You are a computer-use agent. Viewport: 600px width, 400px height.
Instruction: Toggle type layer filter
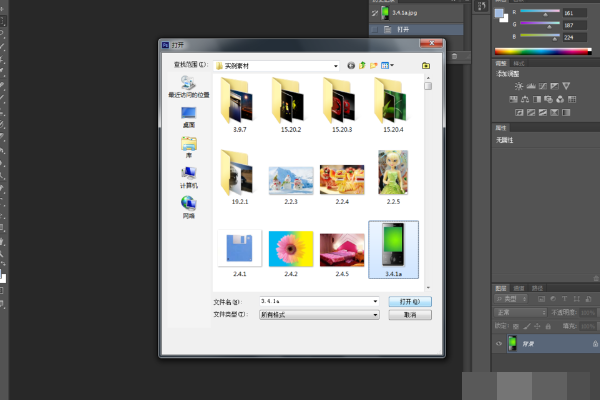click(564, 299)
